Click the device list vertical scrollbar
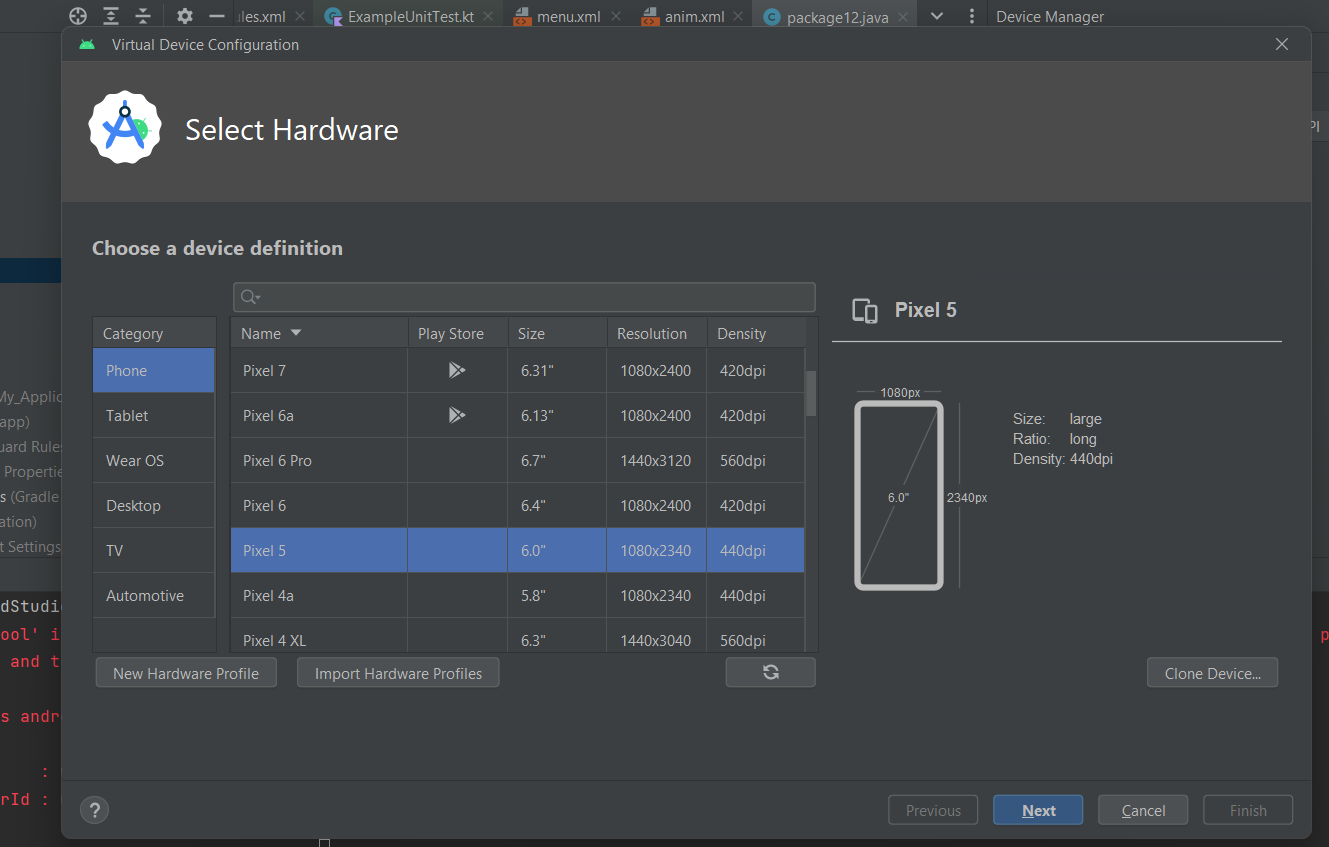 (x=811, y=393)
